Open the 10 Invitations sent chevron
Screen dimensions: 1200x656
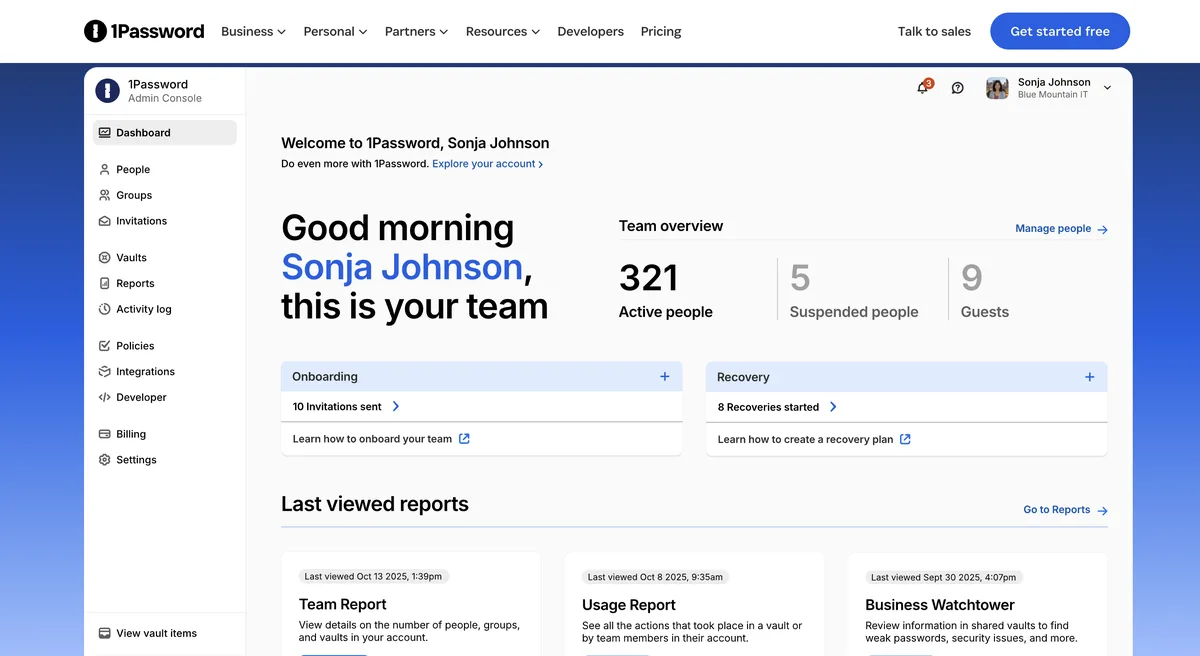[x=396, y=407]
